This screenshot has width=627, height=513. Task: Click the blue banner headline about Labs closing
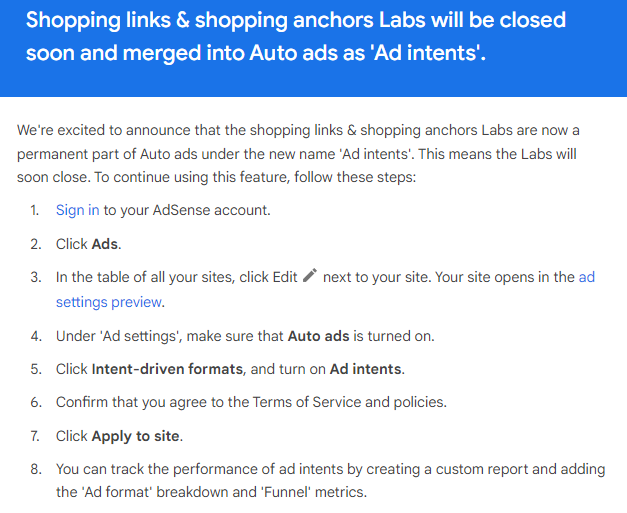click(296, 36)
